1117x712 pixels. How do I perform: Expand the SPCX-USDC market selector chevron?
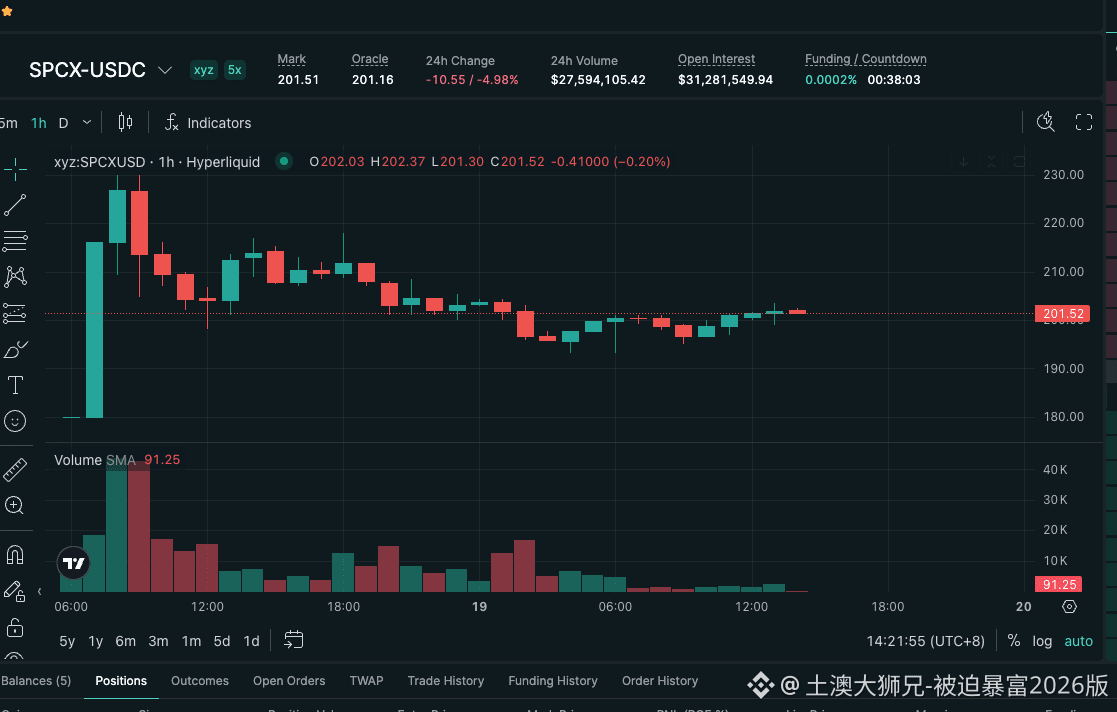pyautogui.click(x=165, y=70)
